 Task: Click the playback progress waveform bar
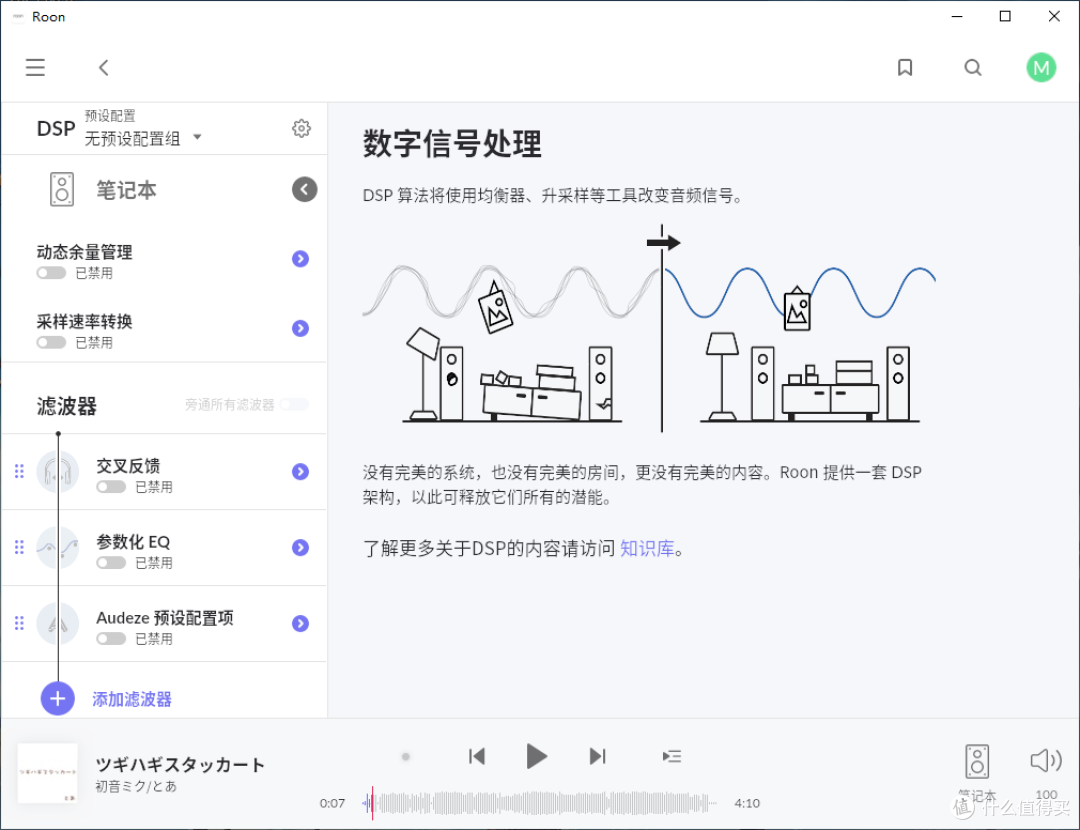[x=540, y=803]
